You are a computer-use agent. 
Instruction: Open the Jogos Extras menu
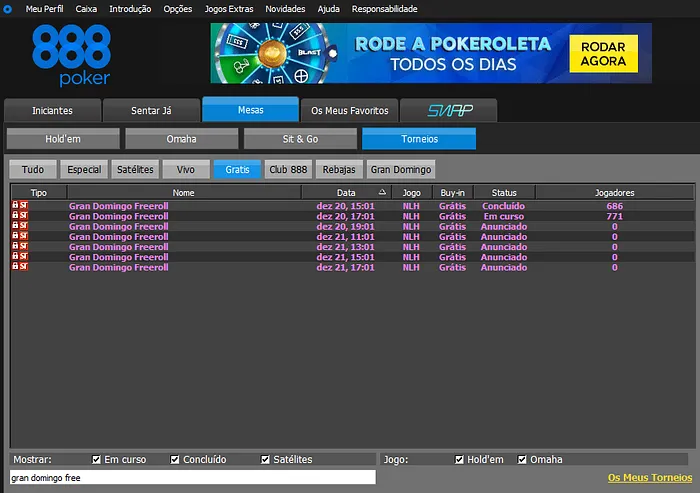point(229,9)
